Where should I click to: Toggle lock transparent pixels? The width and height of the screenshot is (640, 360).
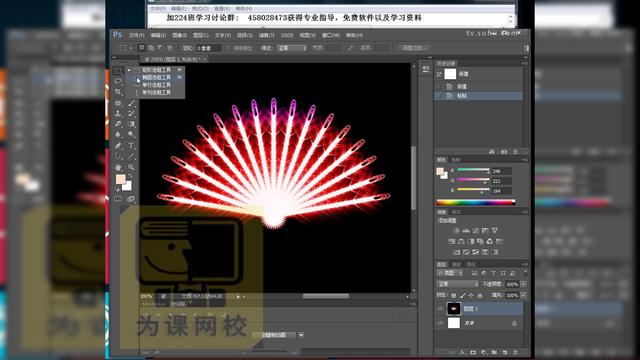[453, 295]
